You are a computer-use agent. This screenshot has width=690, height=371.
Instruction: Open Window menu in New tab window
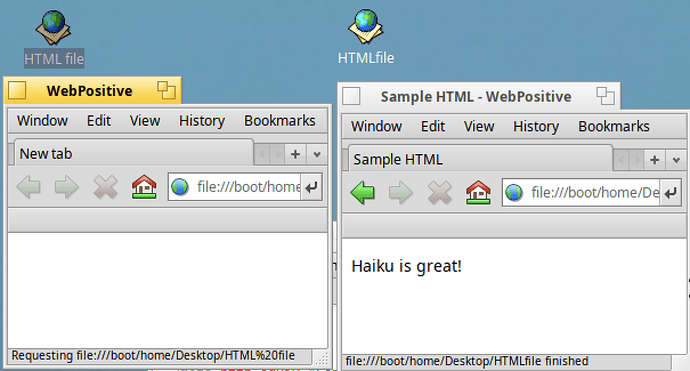tap(42, 121)
